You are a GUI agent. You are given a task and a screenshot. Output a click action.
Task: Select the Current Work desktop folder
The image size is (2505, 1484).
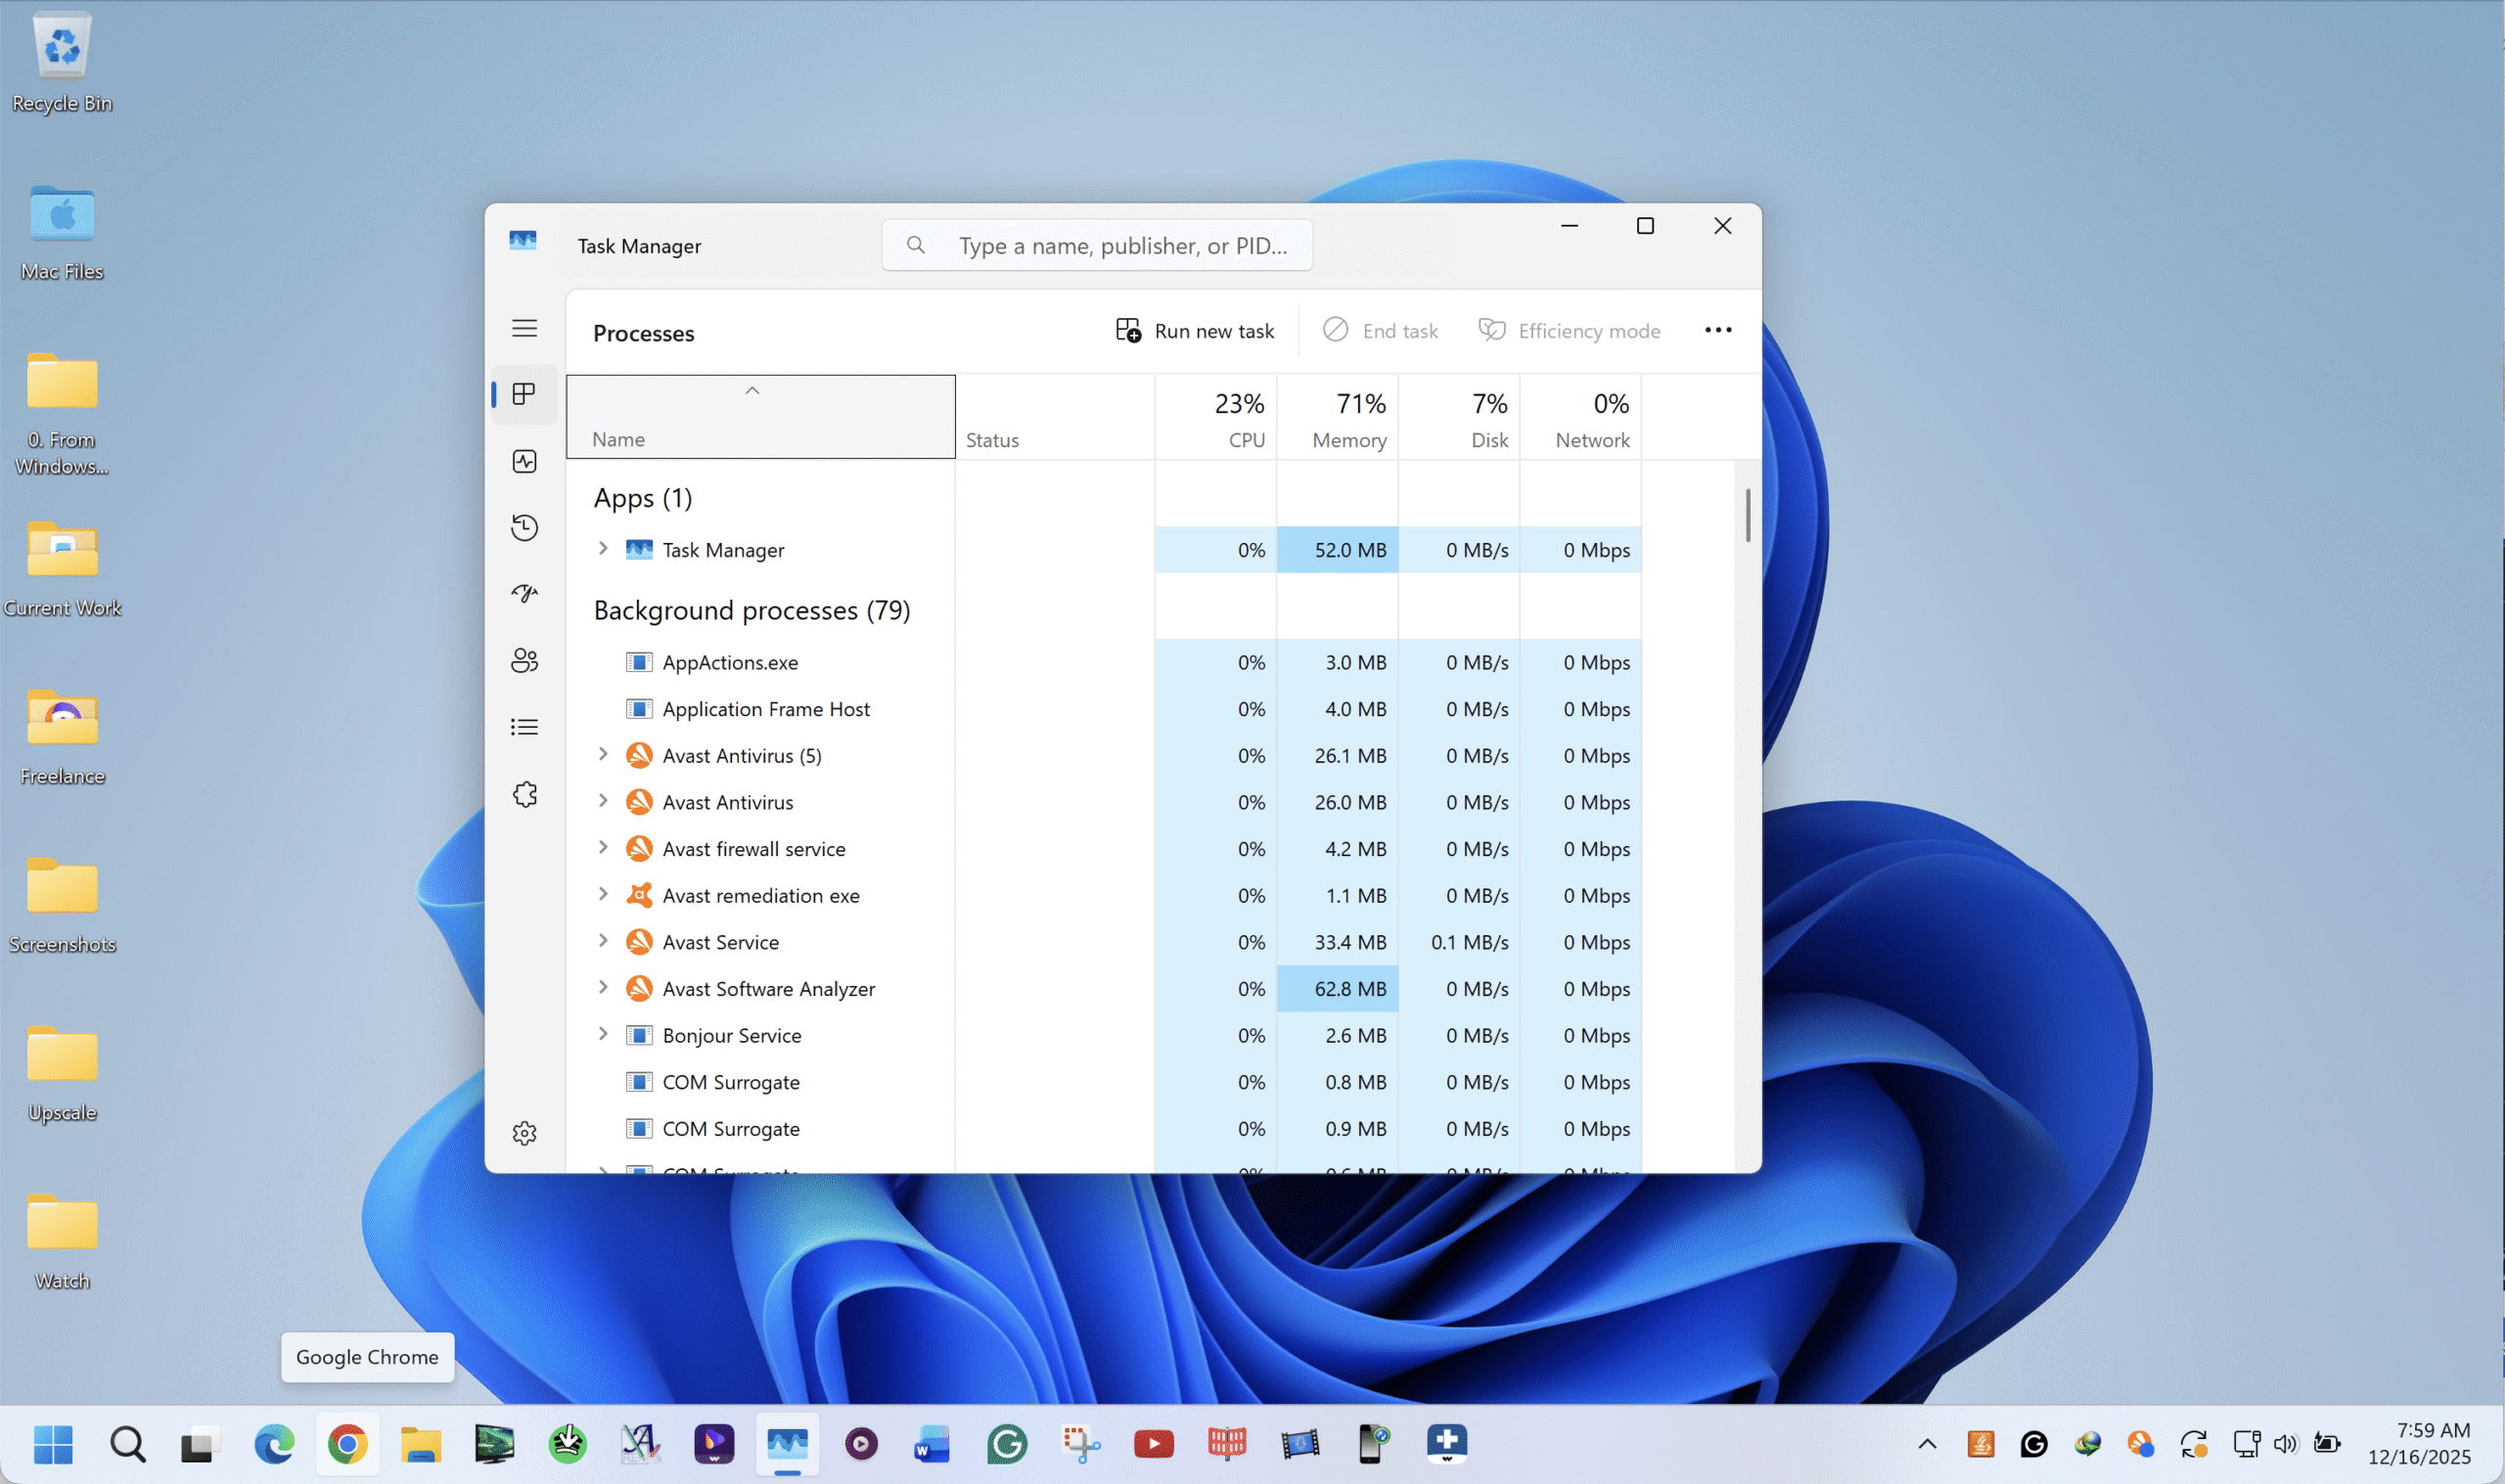click(62, 569)
